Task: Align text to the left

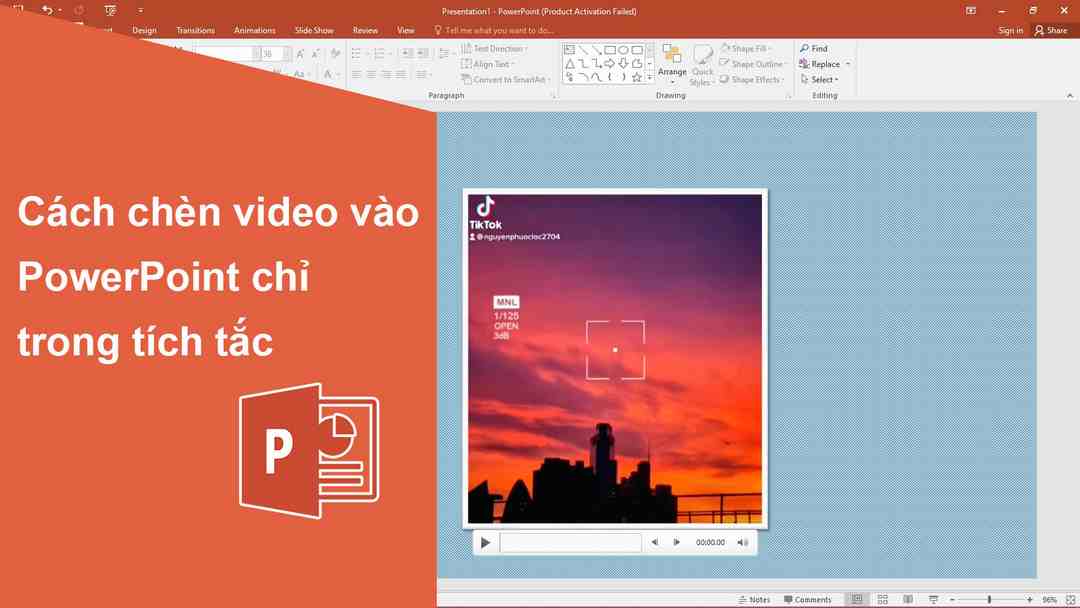Action: click(356, 74)
